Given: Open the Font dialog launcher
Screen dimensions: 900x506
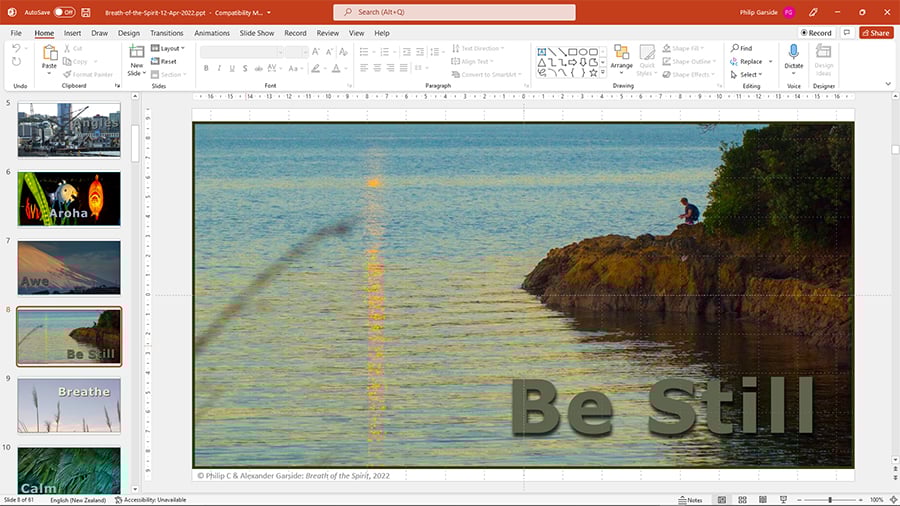Looking at the screenshot, I should (x=349, y=85).
